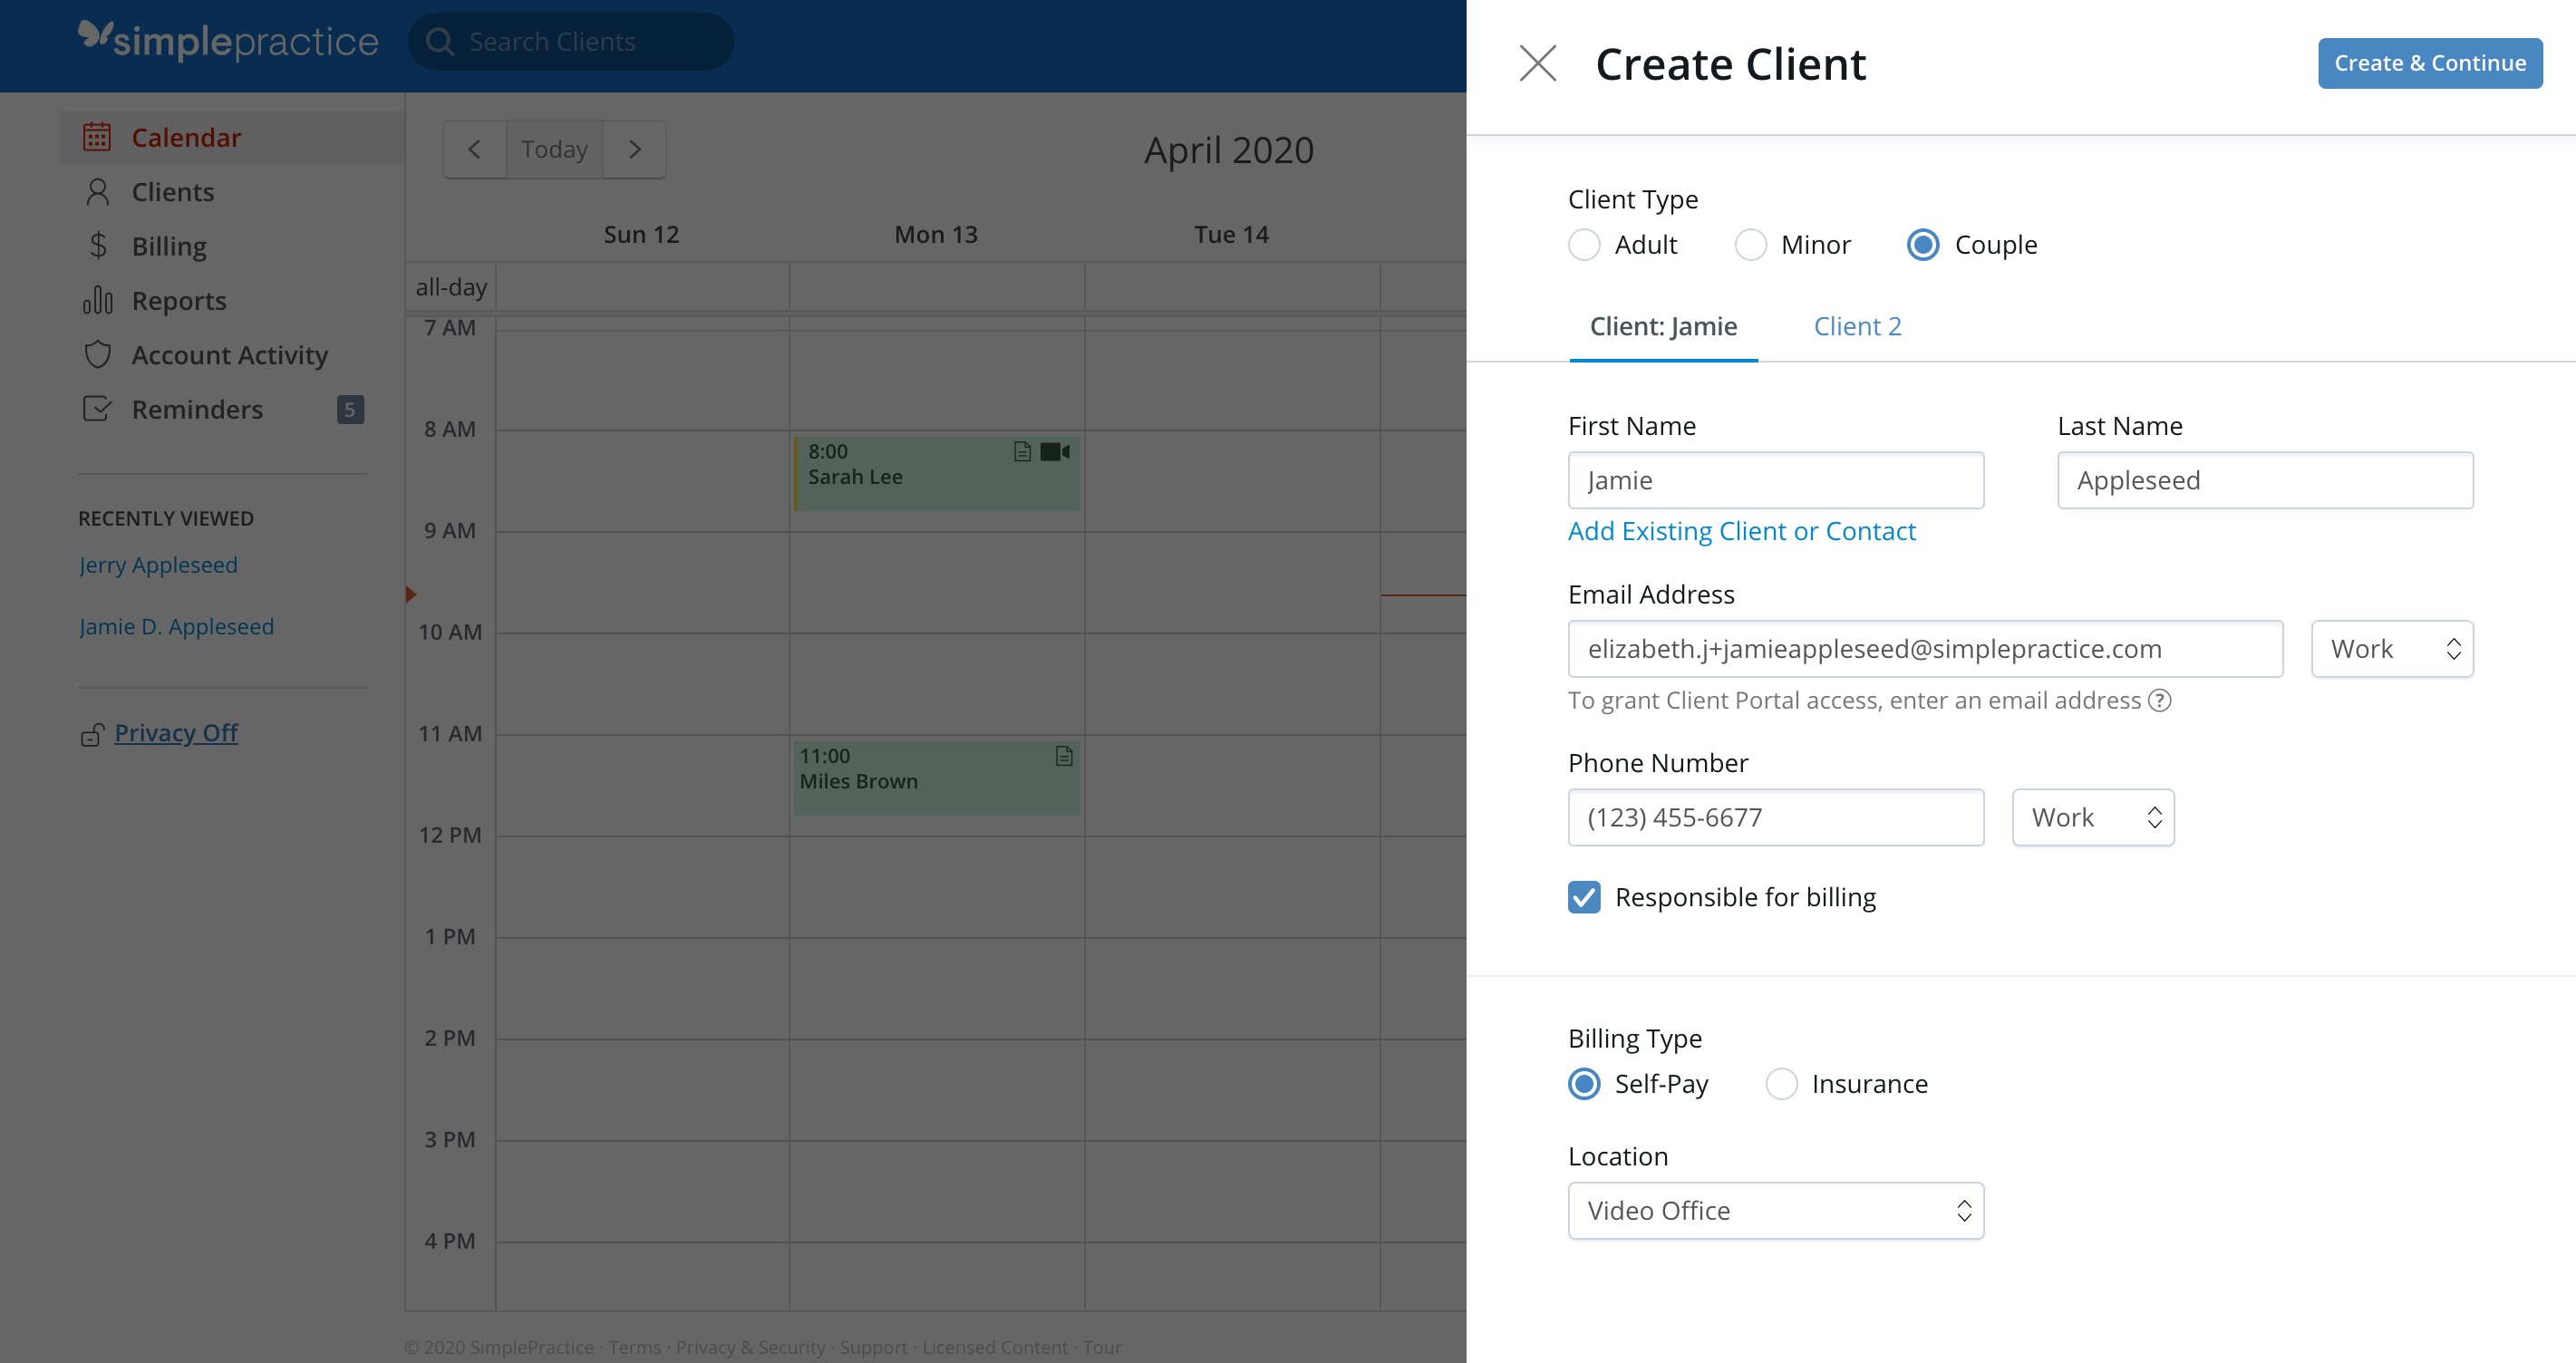Viewport: 2576px width, 1363px height.
Task: Choose Insurance billing type
Action: point(1781,1084)
